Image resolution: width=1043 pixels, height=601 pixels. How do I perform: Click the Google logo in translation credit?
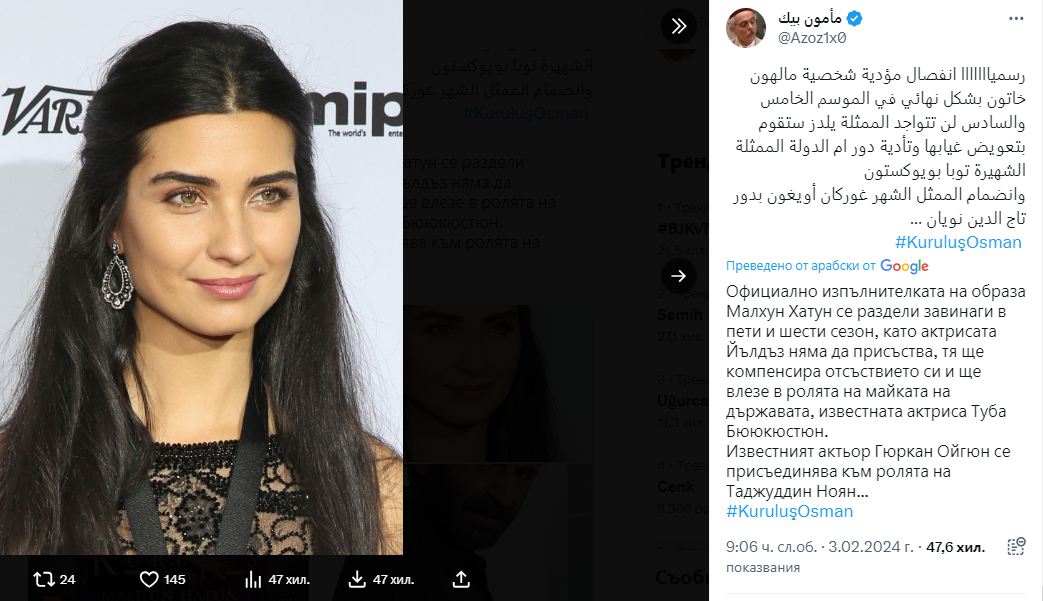(x=904, y=267)
